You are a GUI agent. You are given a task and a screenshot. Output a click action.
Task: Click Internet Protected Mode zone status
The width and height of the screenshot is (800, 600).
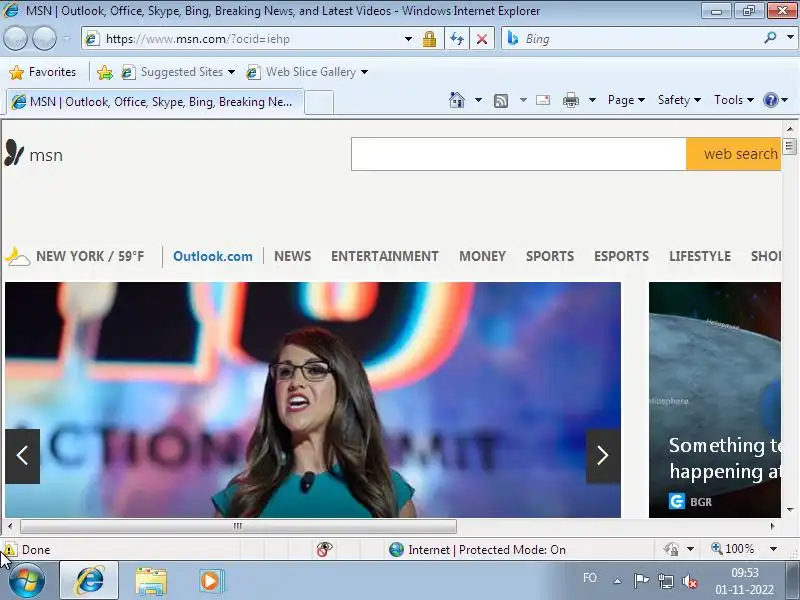(x=478, y=549)
